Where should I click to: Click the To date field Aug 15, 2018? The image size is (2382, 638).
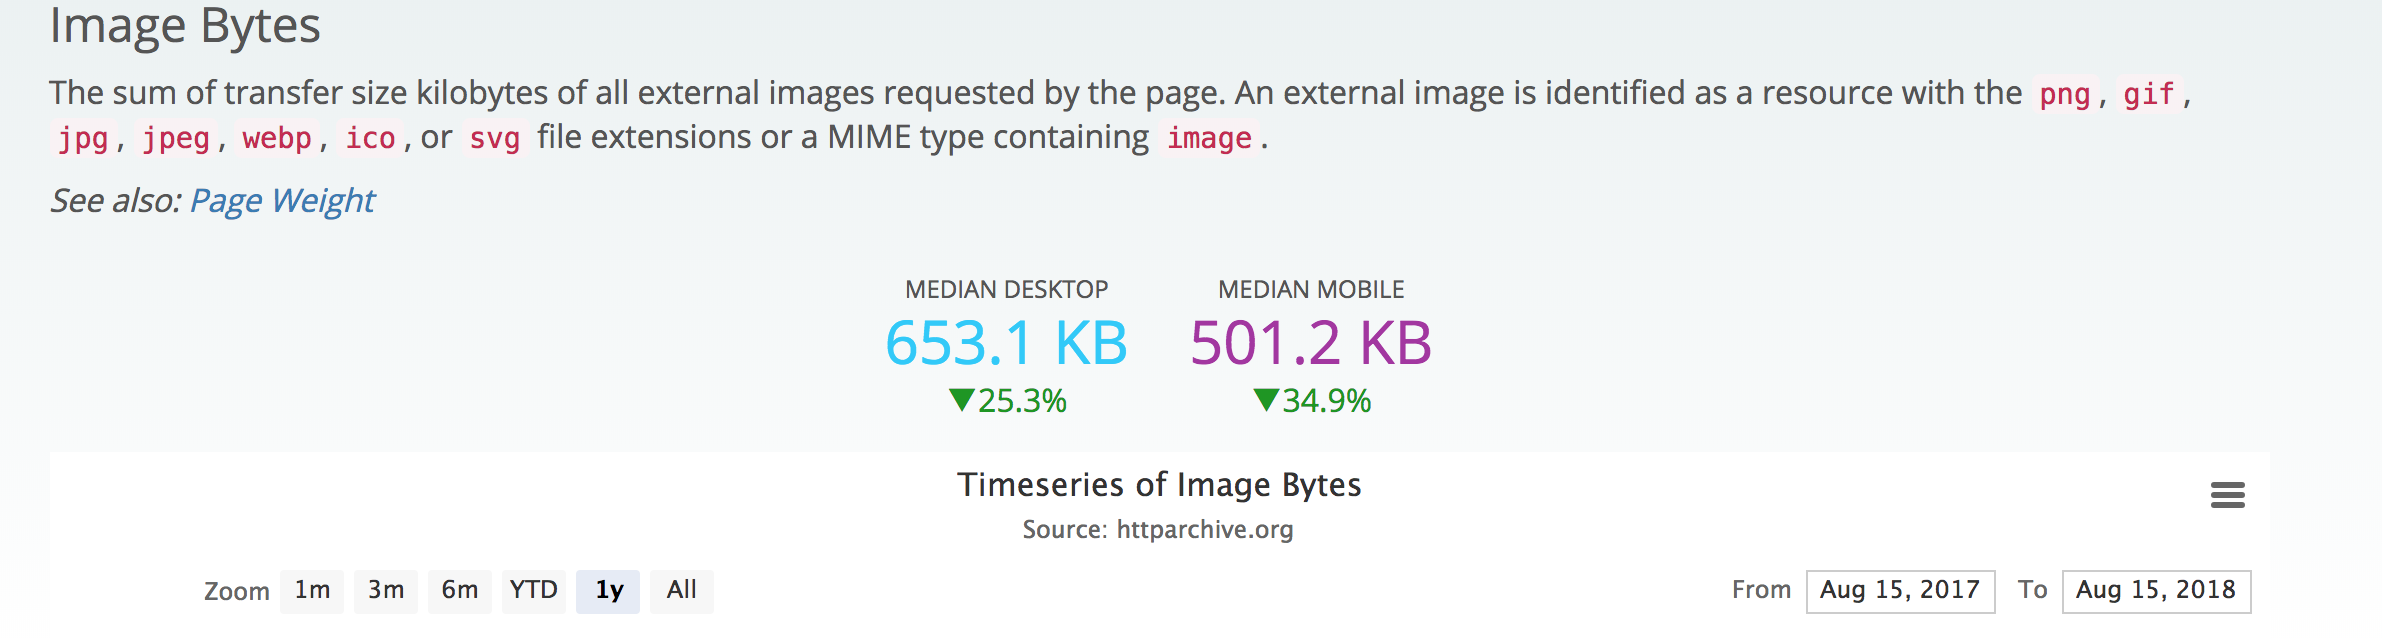tap(2156, 591)
